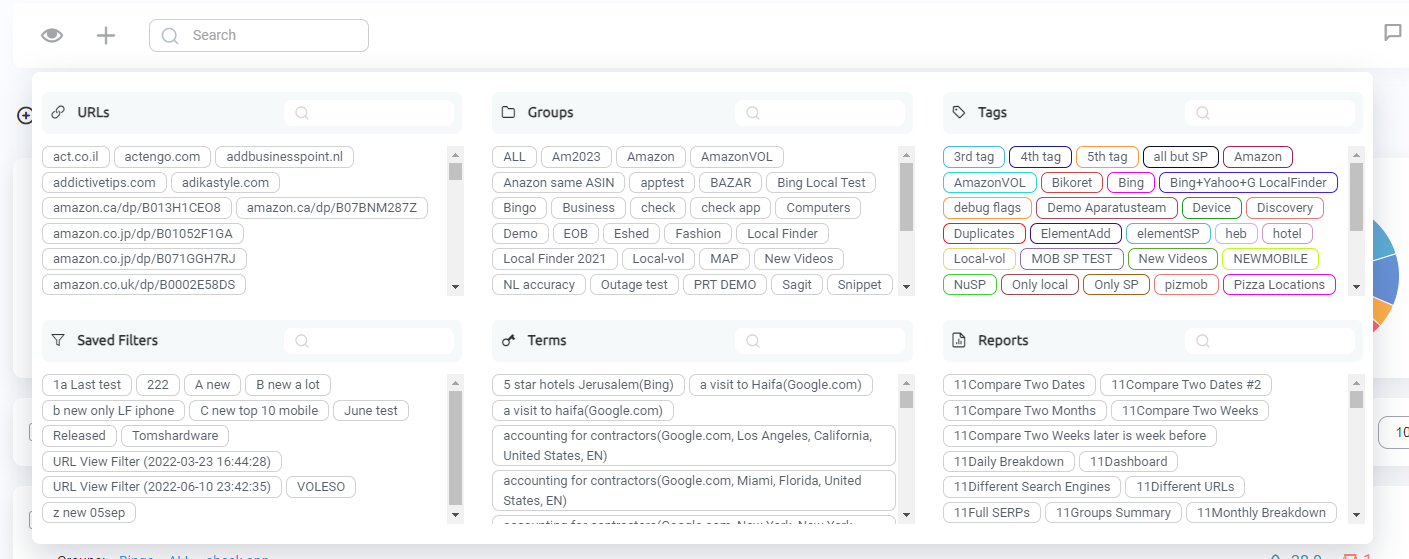Search within the Groups panel
Screen dimensions: 1409x559
[x=819, y=113]
